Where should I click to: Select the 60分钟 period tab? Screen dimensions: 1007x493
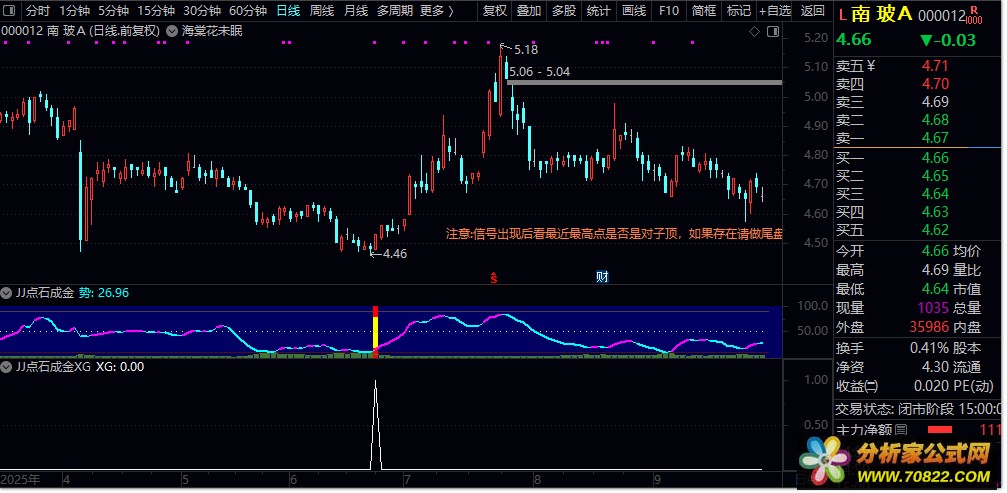(247, 11)
